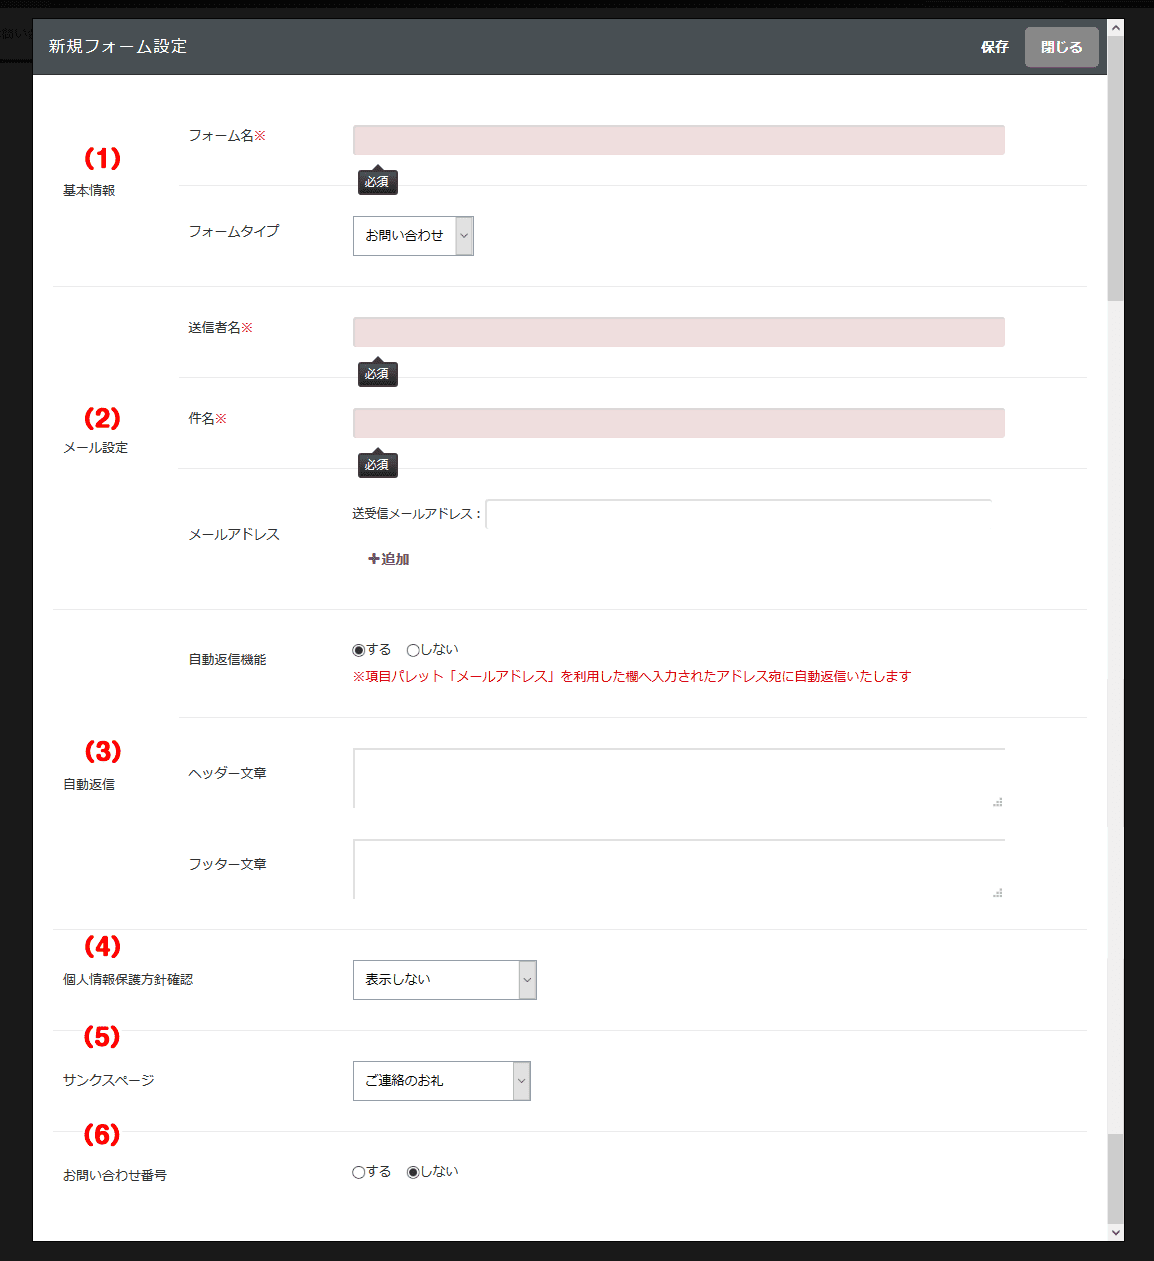Focus the フォーム名 input field
The image size is (1154, 1261).
pyautogui.click(x=678, y=140)
